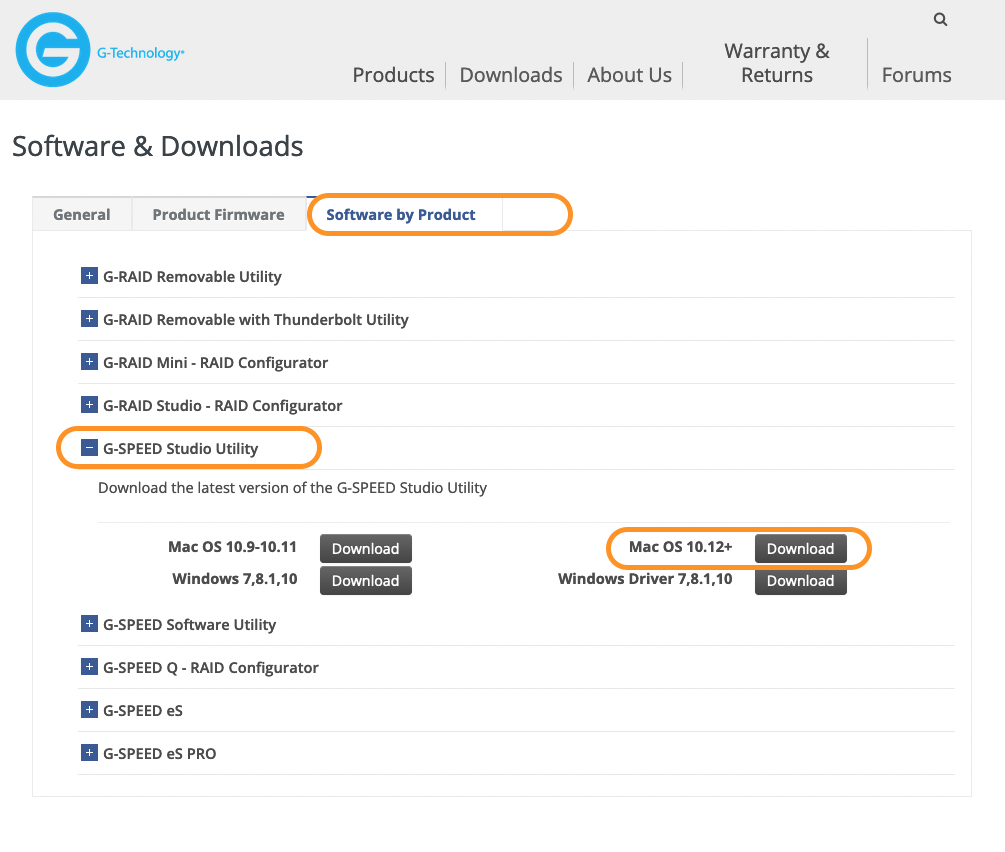This screenshot has height=852, width=1005.
Task: Click G-SPEED eS PRO title text
Action: [x=160, y=753]
